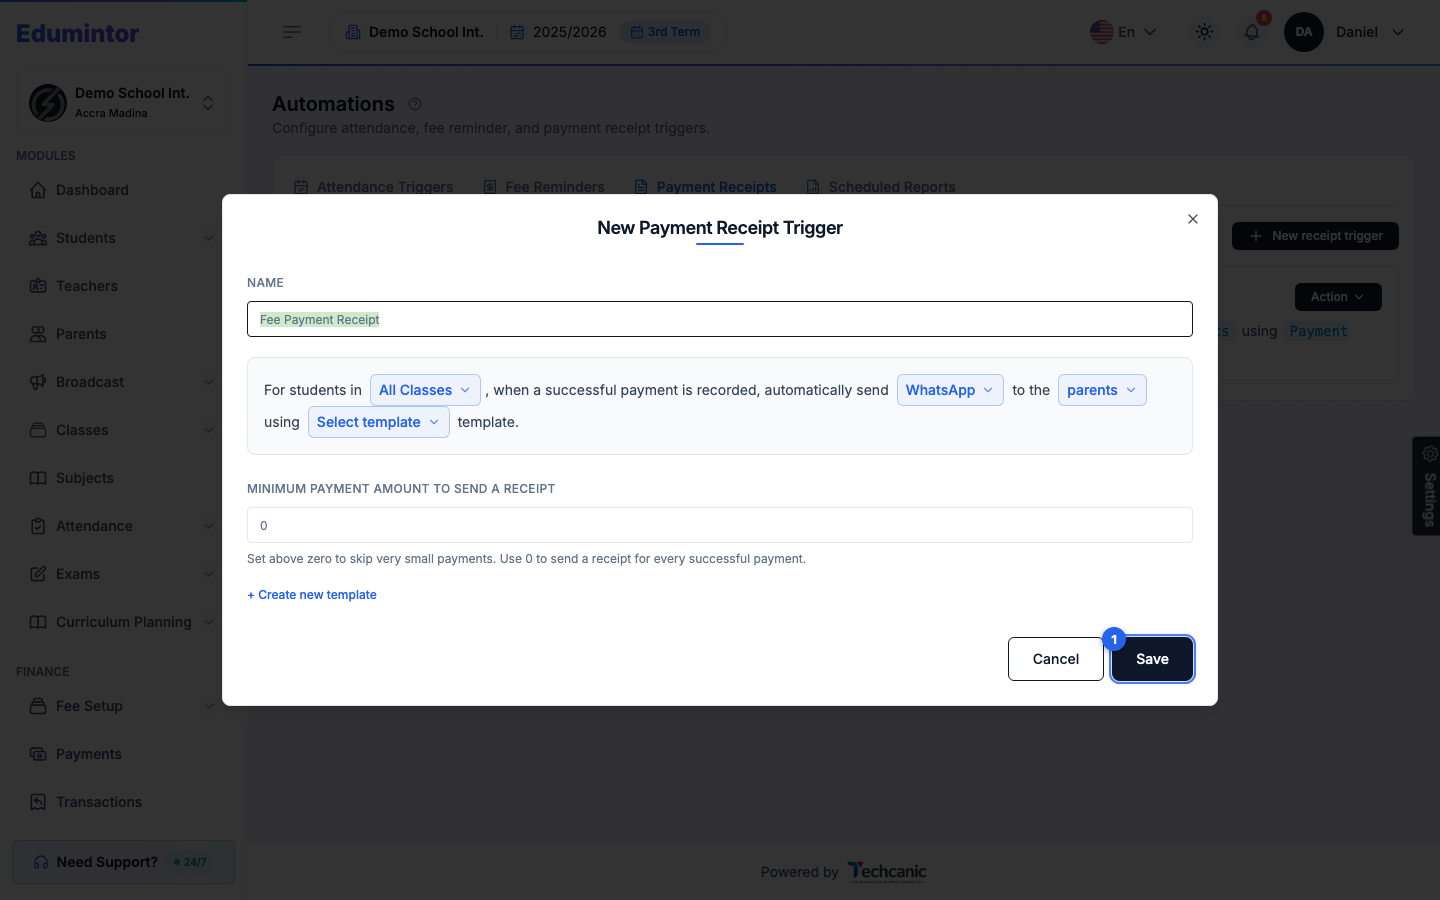The image size is (1440, 900).
Task: Click the Exams pencil icon
Action: (x=38, y=574)
